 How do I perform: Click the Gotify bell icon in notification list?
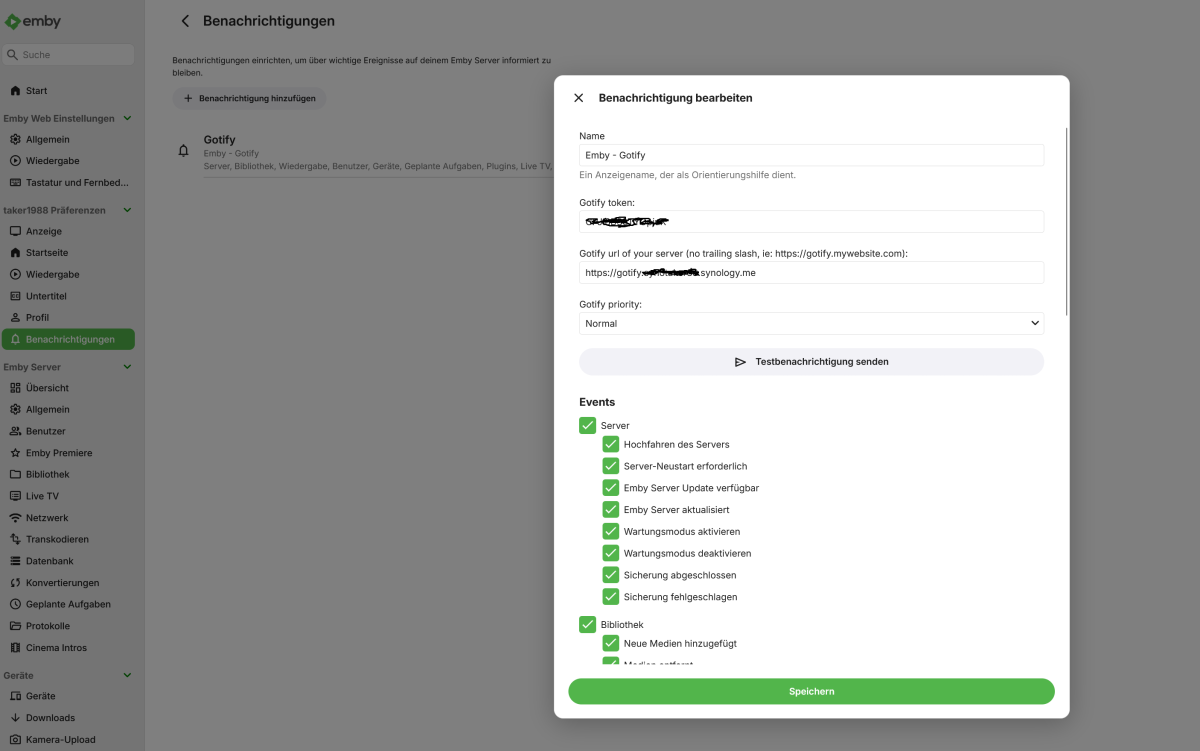point(183,151)
